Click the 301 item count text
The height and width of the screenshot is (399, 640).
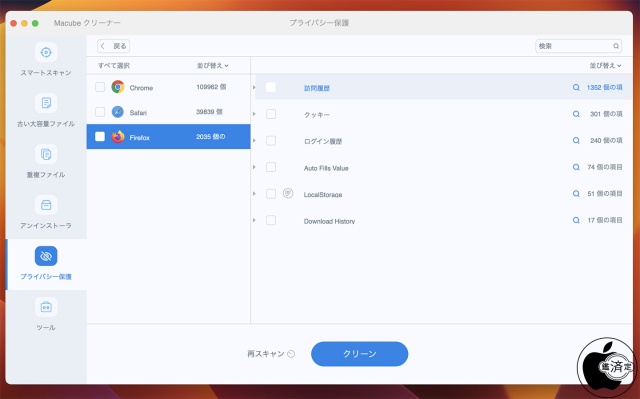606,114
